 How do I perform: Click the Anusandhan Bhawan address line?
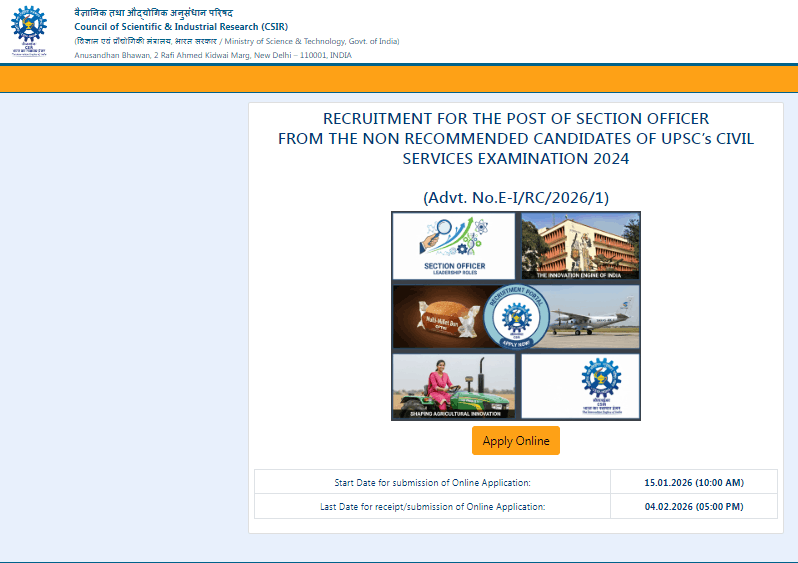coord(213,55)
